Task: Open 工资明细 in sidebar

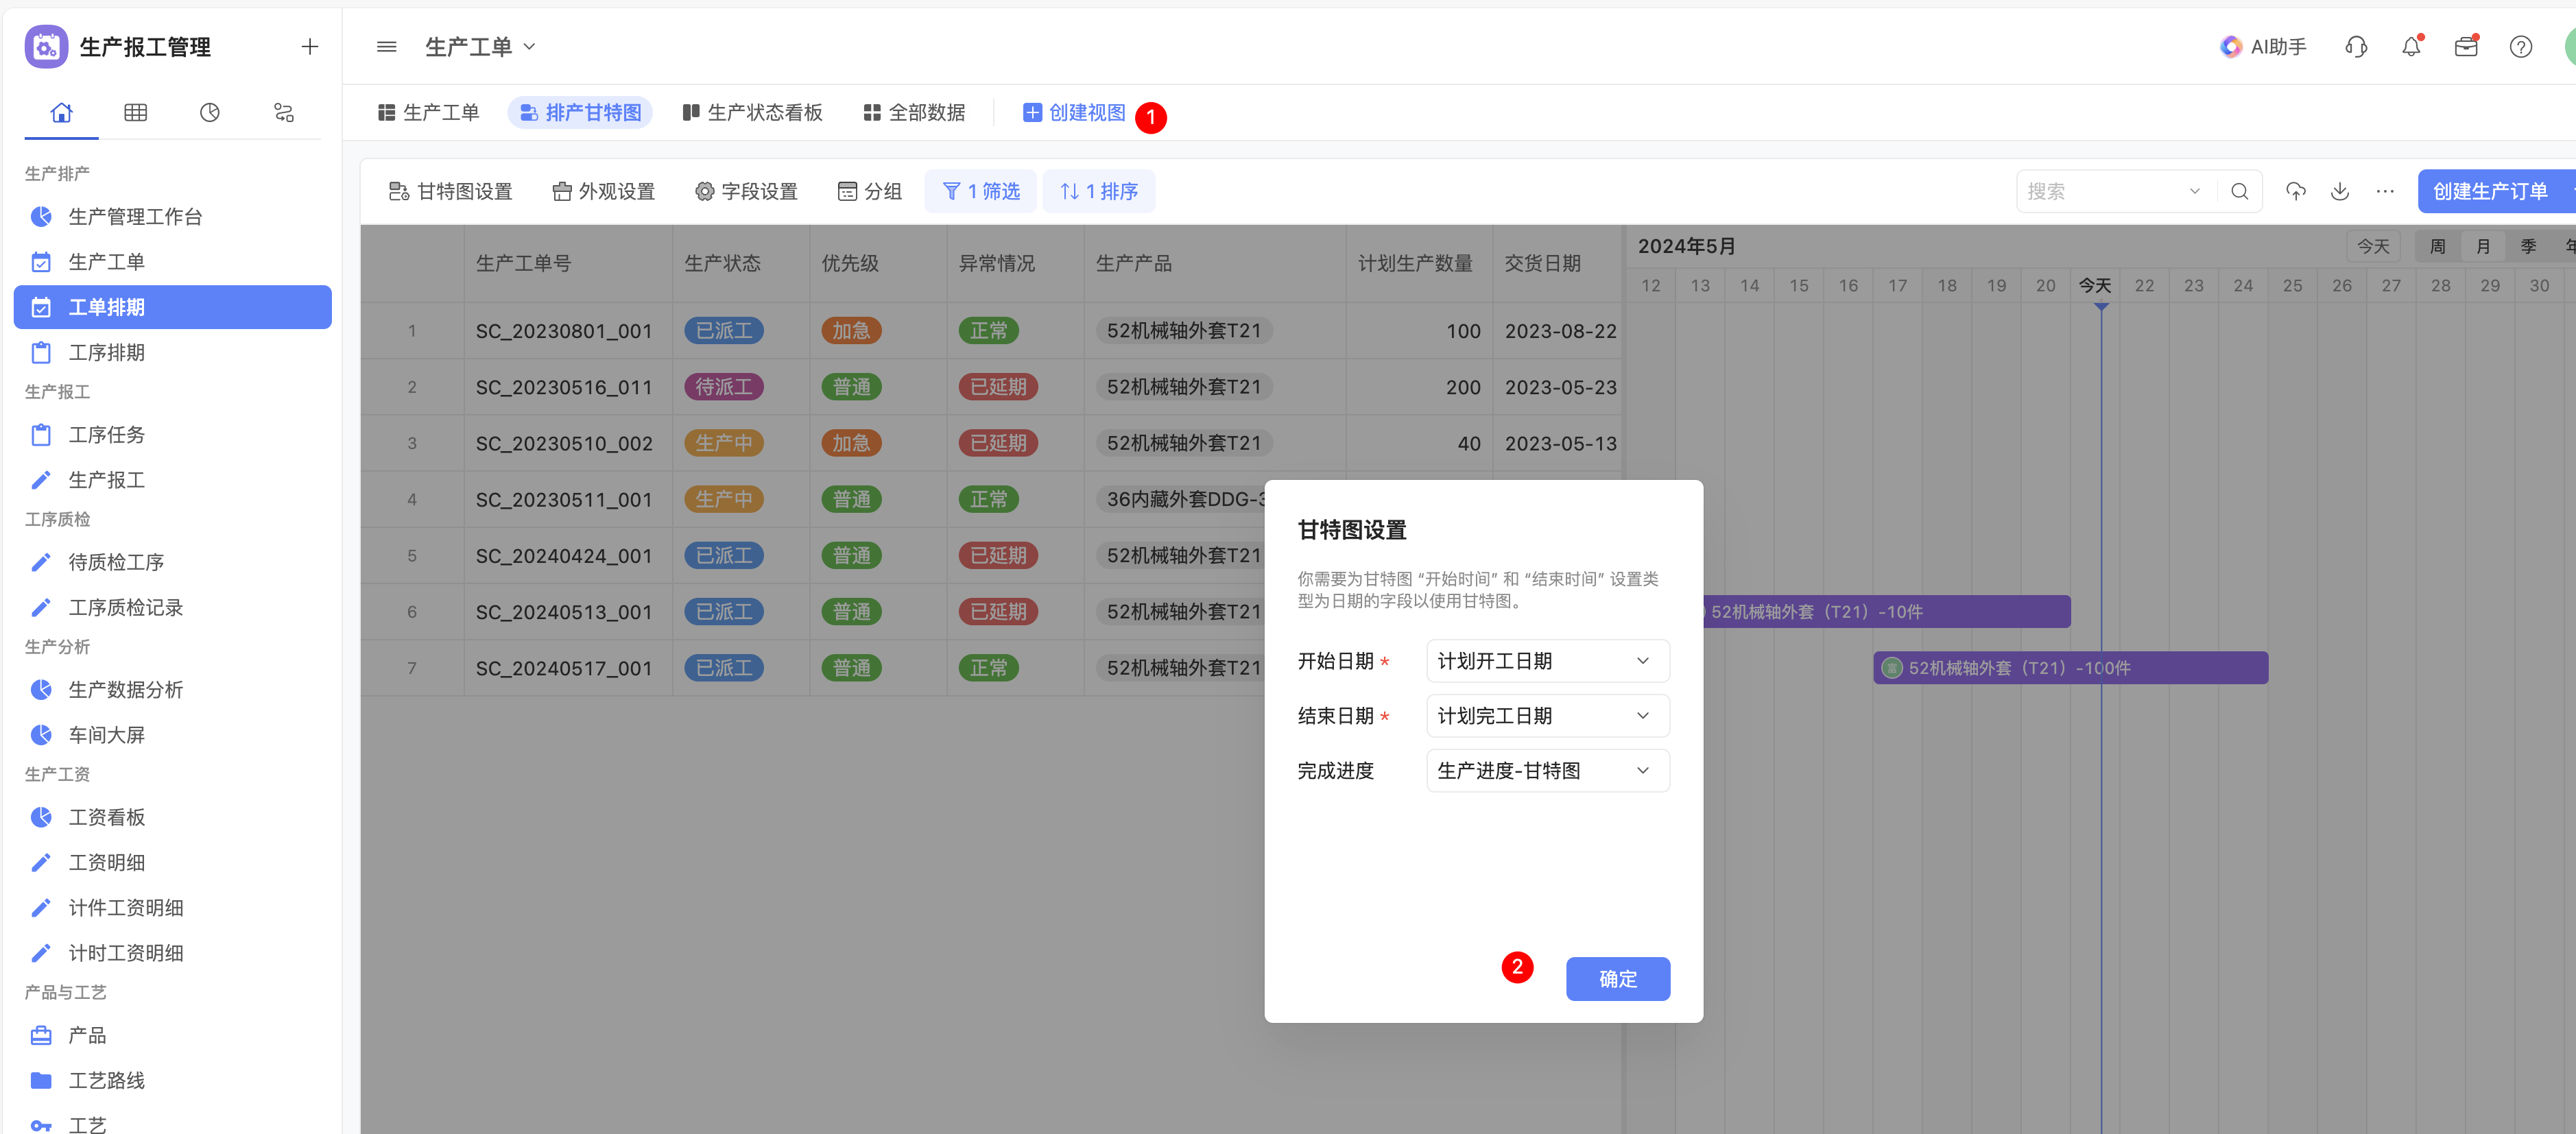Action: tap(173, 862)
